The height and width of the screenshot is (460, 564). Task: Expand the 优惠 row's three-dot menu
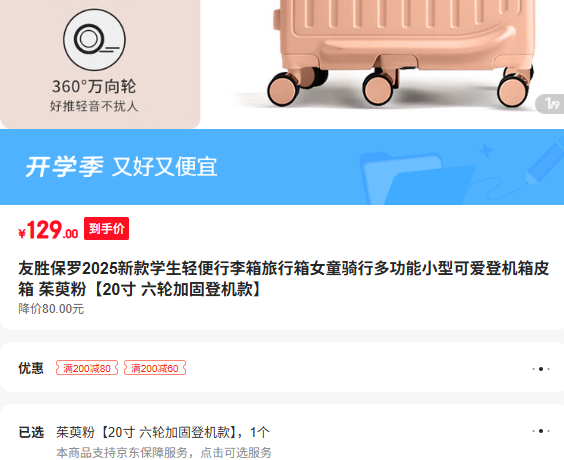coord(541,369)
